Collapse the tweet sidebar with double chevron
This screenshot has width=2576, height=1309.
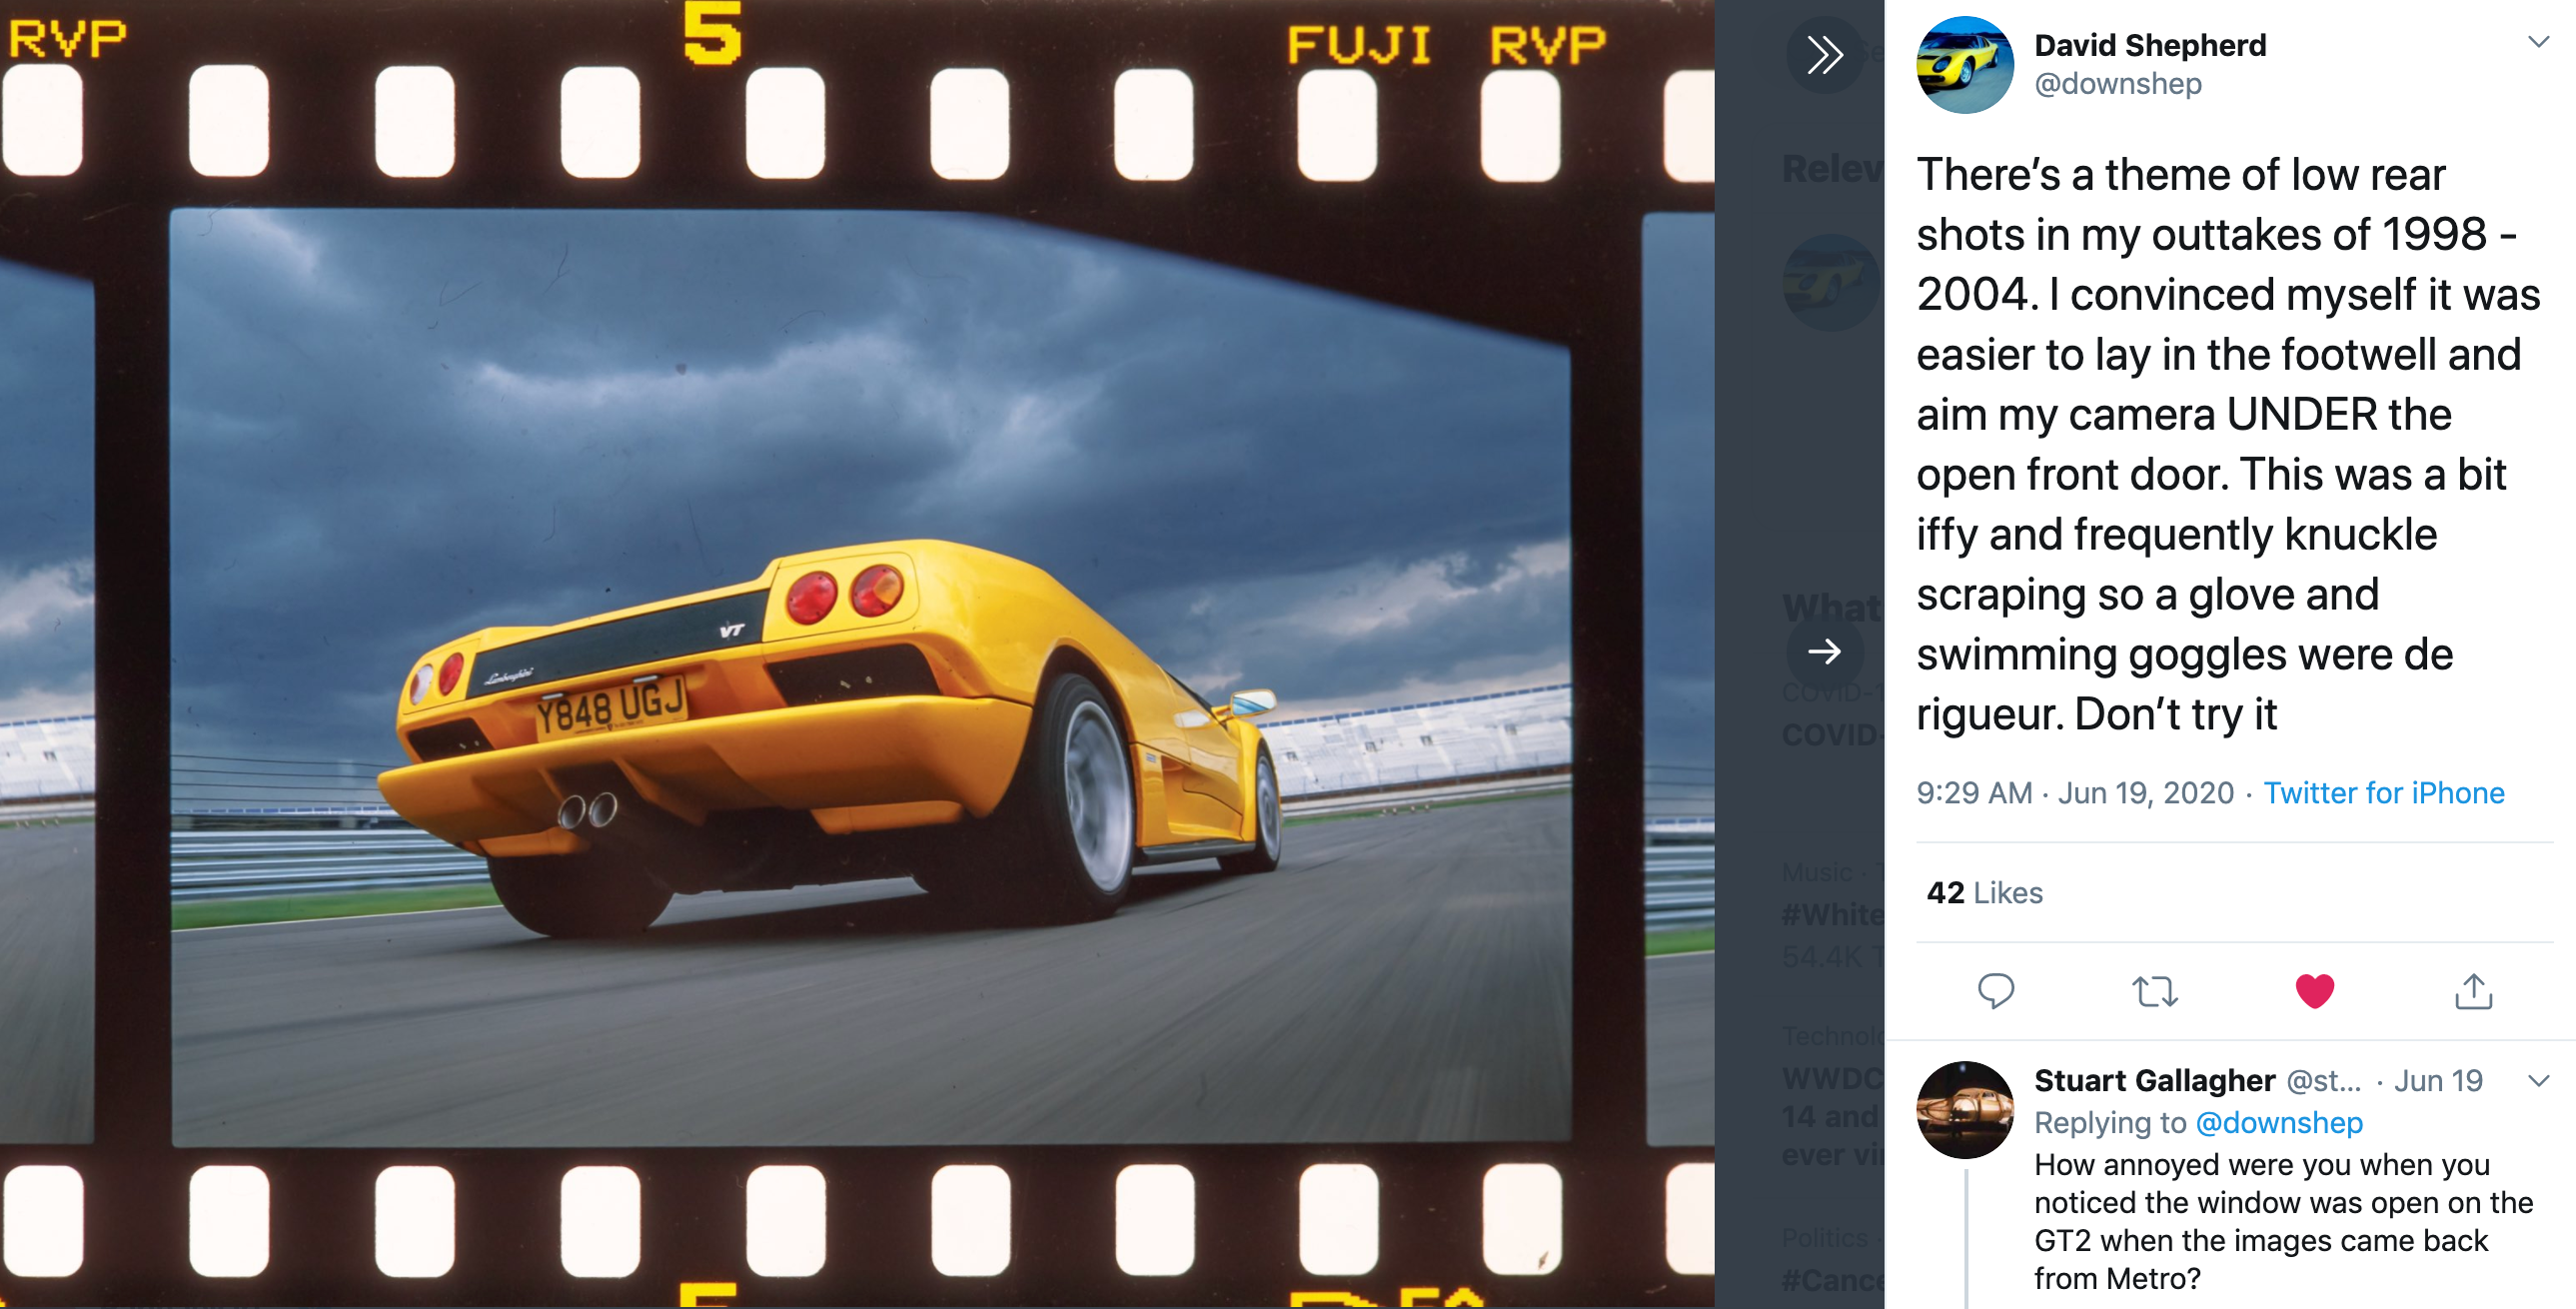click(x=1824, y=54)
